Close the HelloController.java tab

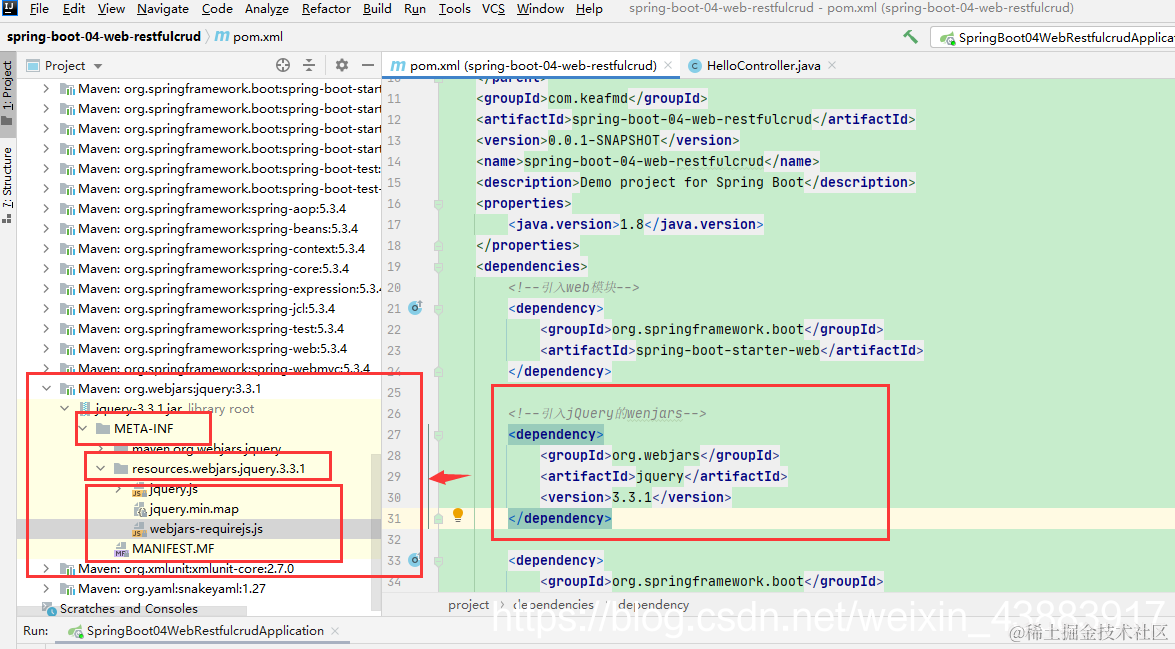click(832, 65)
